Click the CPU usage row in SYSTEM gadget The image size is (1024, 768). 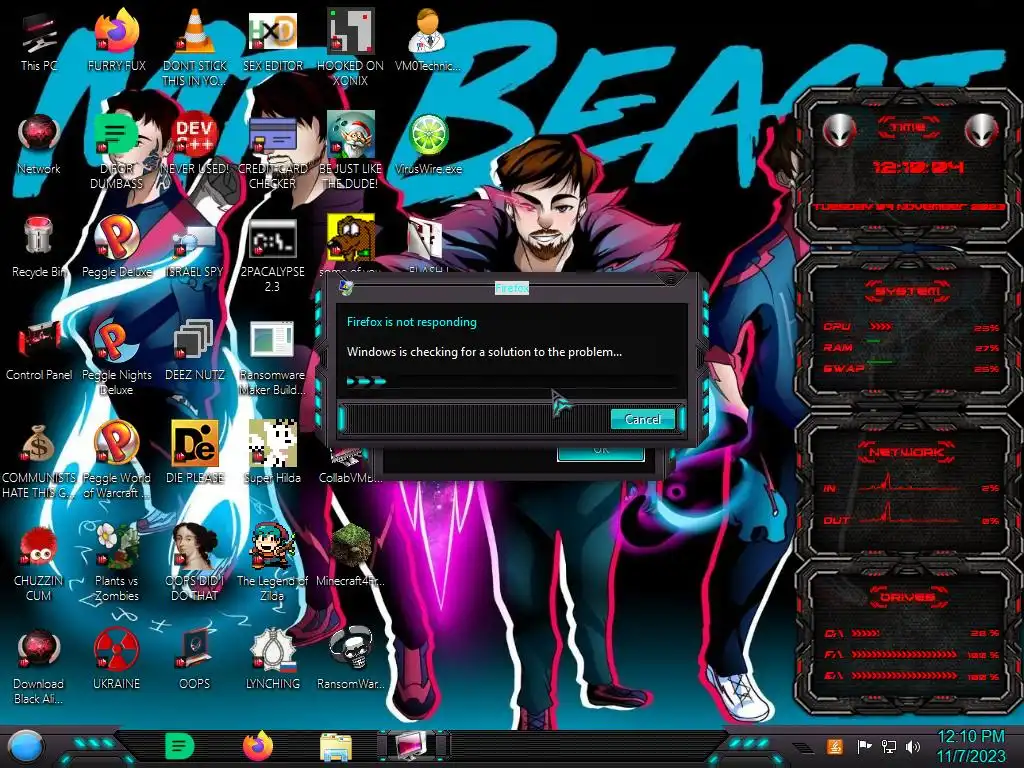coord(910,327)
